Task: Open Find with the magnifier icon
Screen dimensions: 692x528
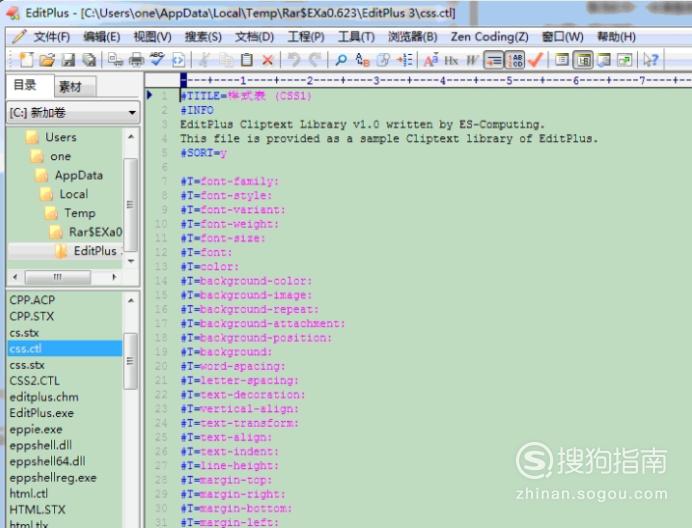Action: (x=341, y=60)
